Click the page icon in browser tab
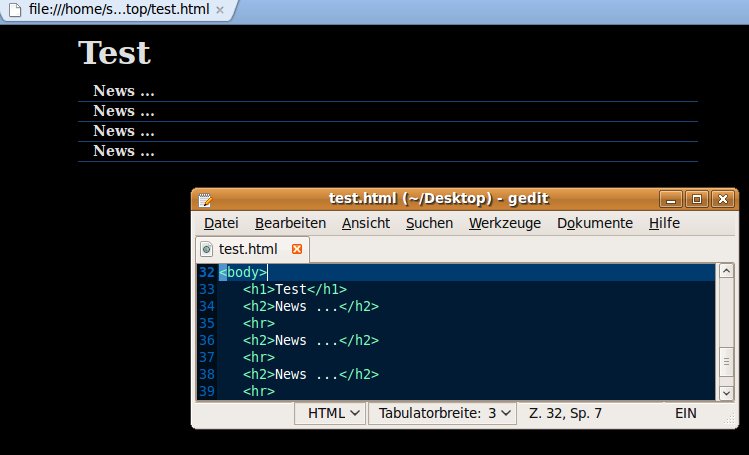Screen dimensions: 749x455 (x=15, y=9)
